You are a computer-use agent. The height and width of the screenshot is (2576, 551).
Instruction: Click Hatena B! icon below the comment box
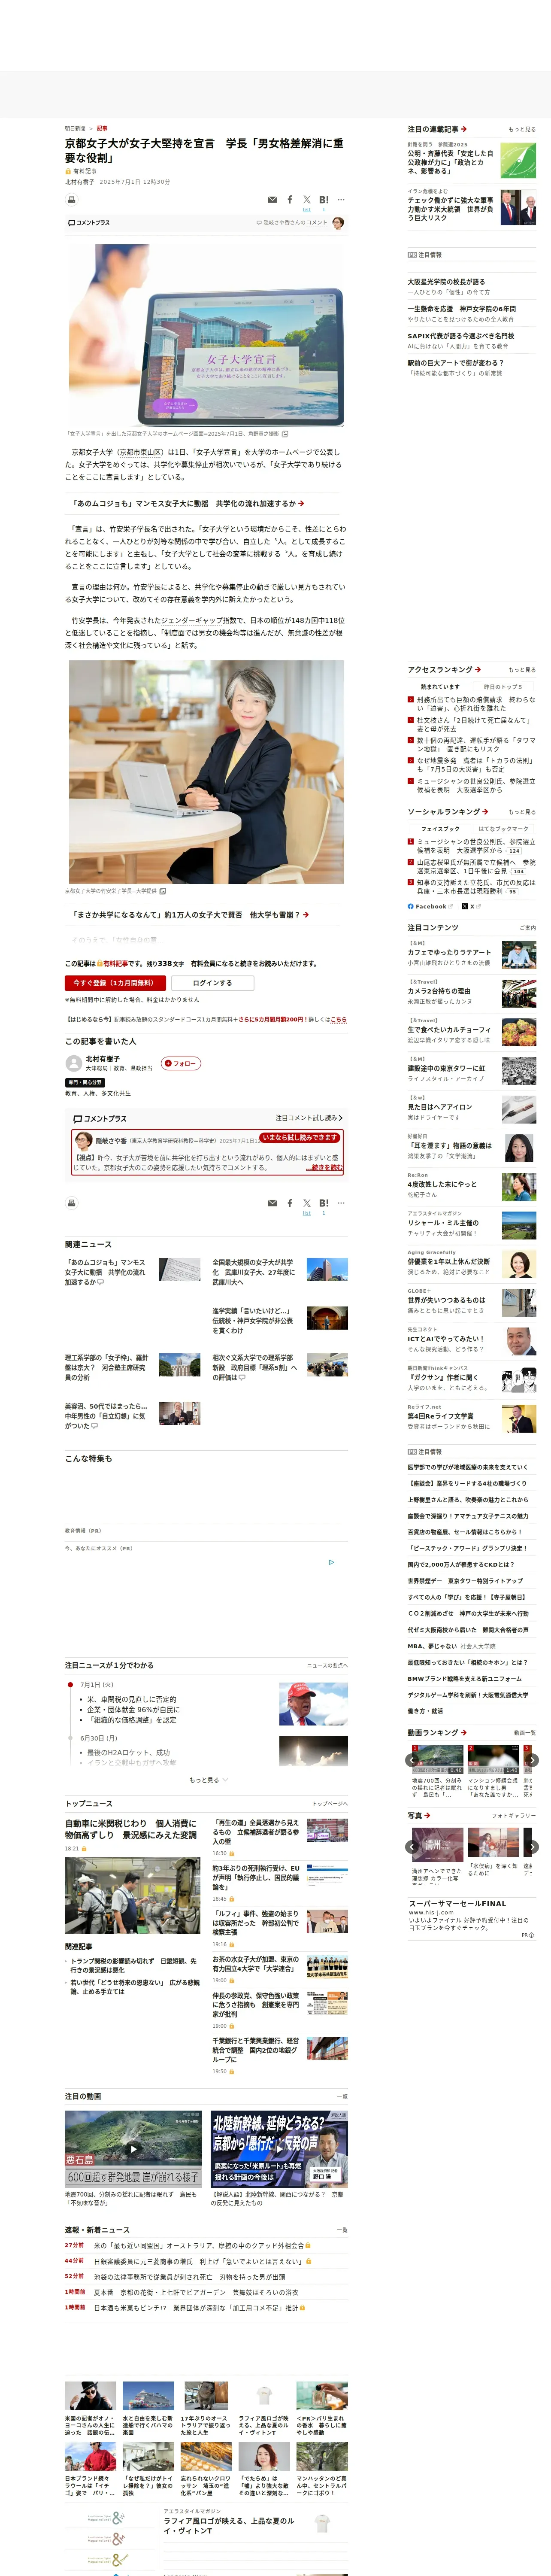pos(324,1203)
